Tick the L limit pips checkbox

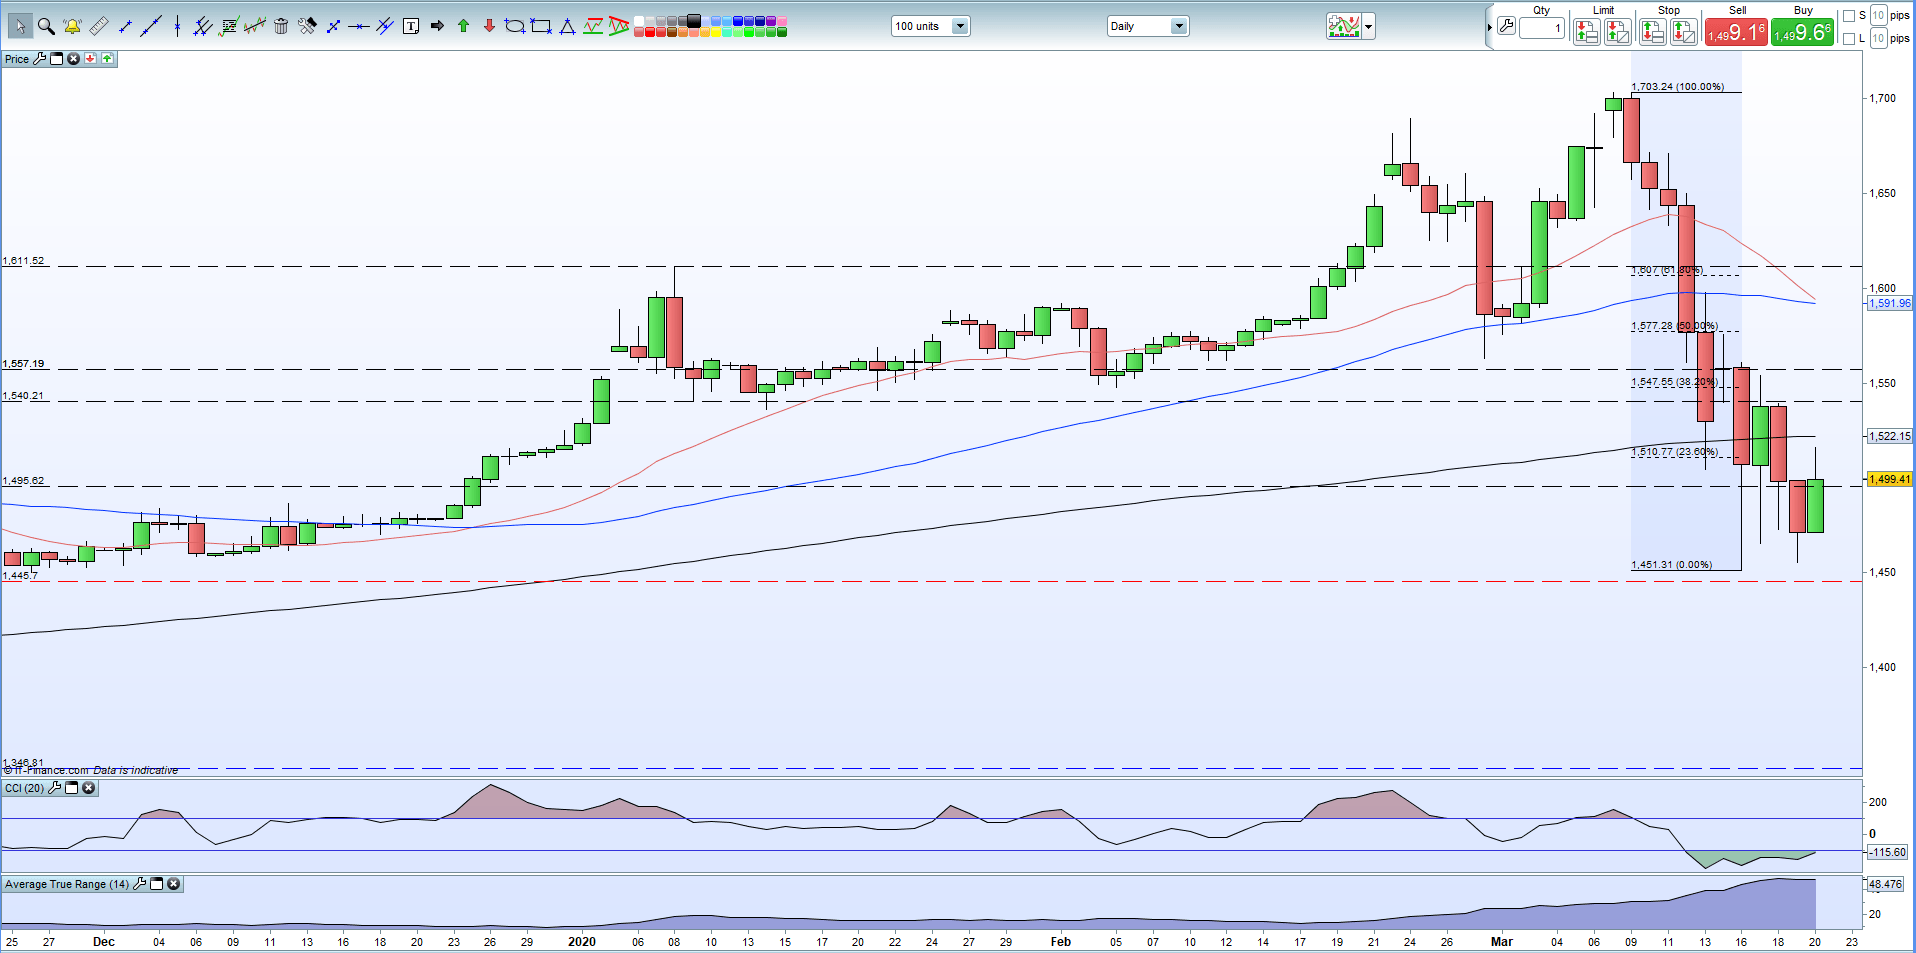(1848, 39)
